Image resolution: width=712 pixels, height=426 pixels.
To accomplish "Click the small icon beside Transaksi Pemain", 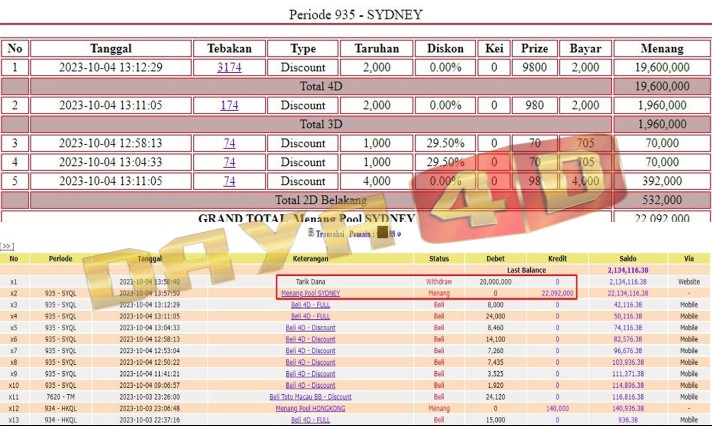I will click(312, 232).
